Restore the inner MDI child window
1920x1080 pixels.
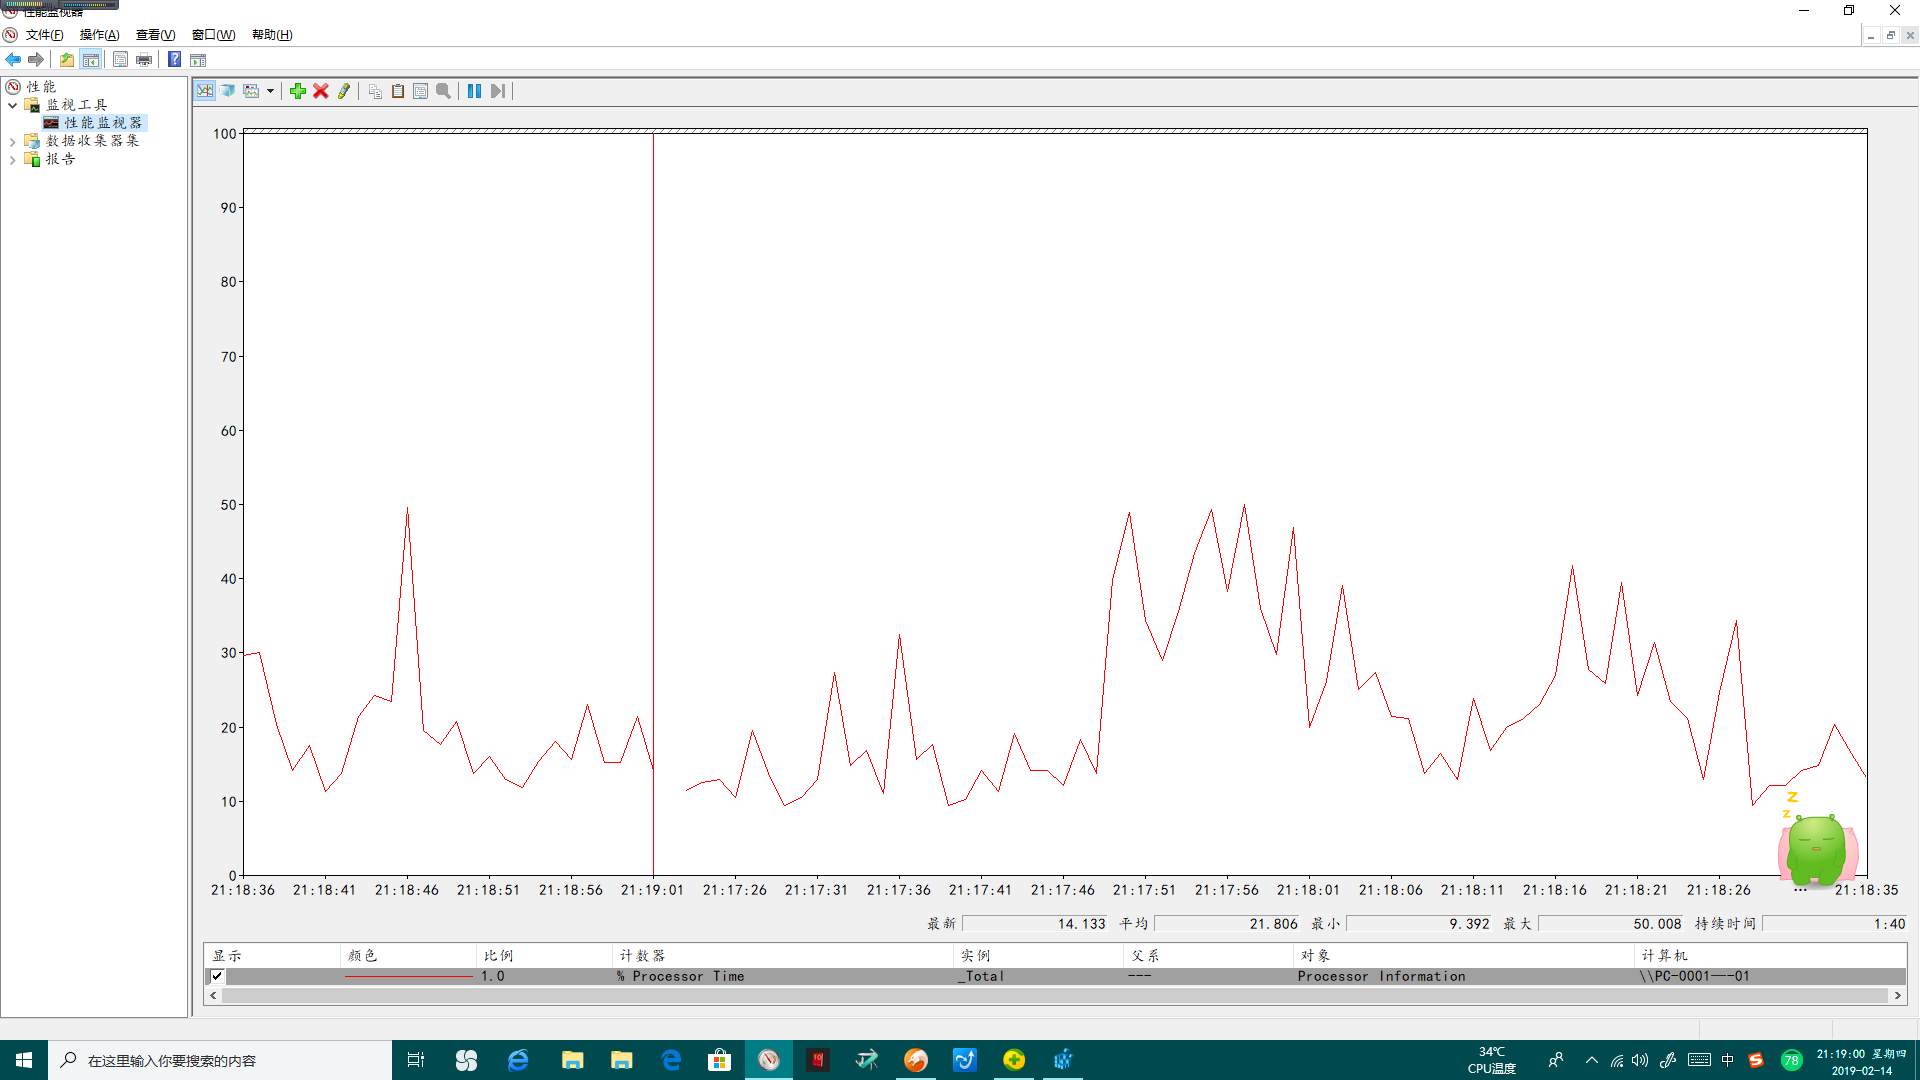(1890, 35)
